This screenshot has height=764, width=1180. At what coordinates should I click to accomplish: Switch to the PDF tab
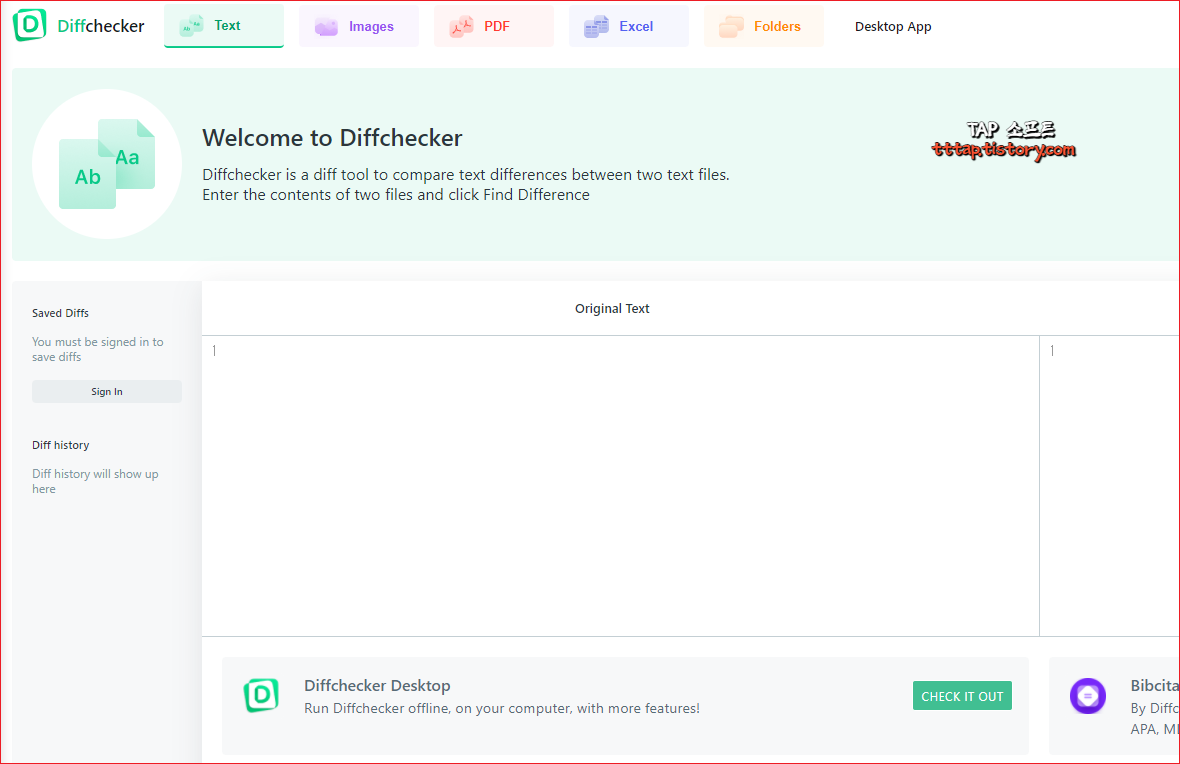coord(494,26)
